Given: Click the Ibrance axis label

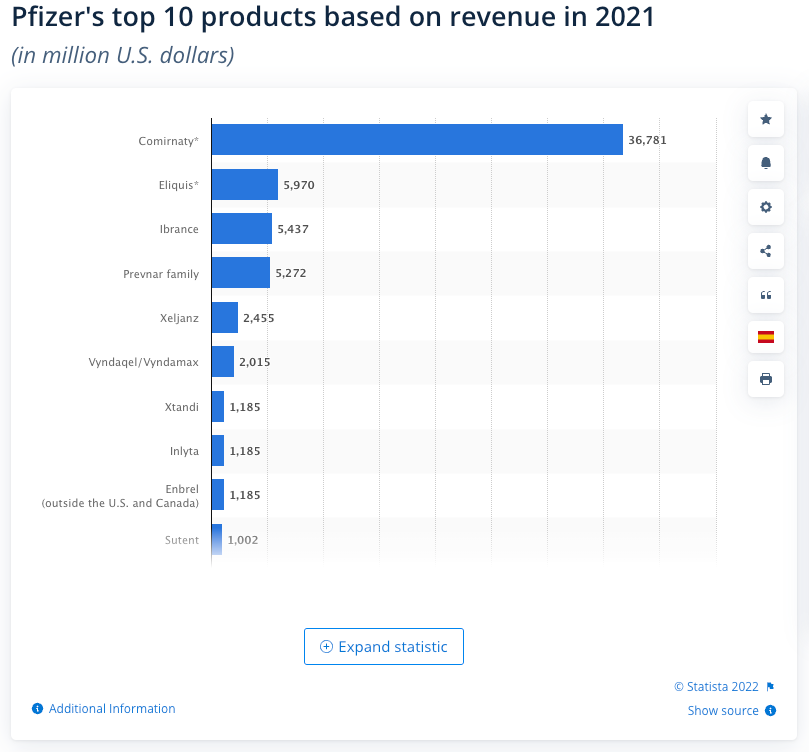Looking at the screenshot, I should 179,228.
